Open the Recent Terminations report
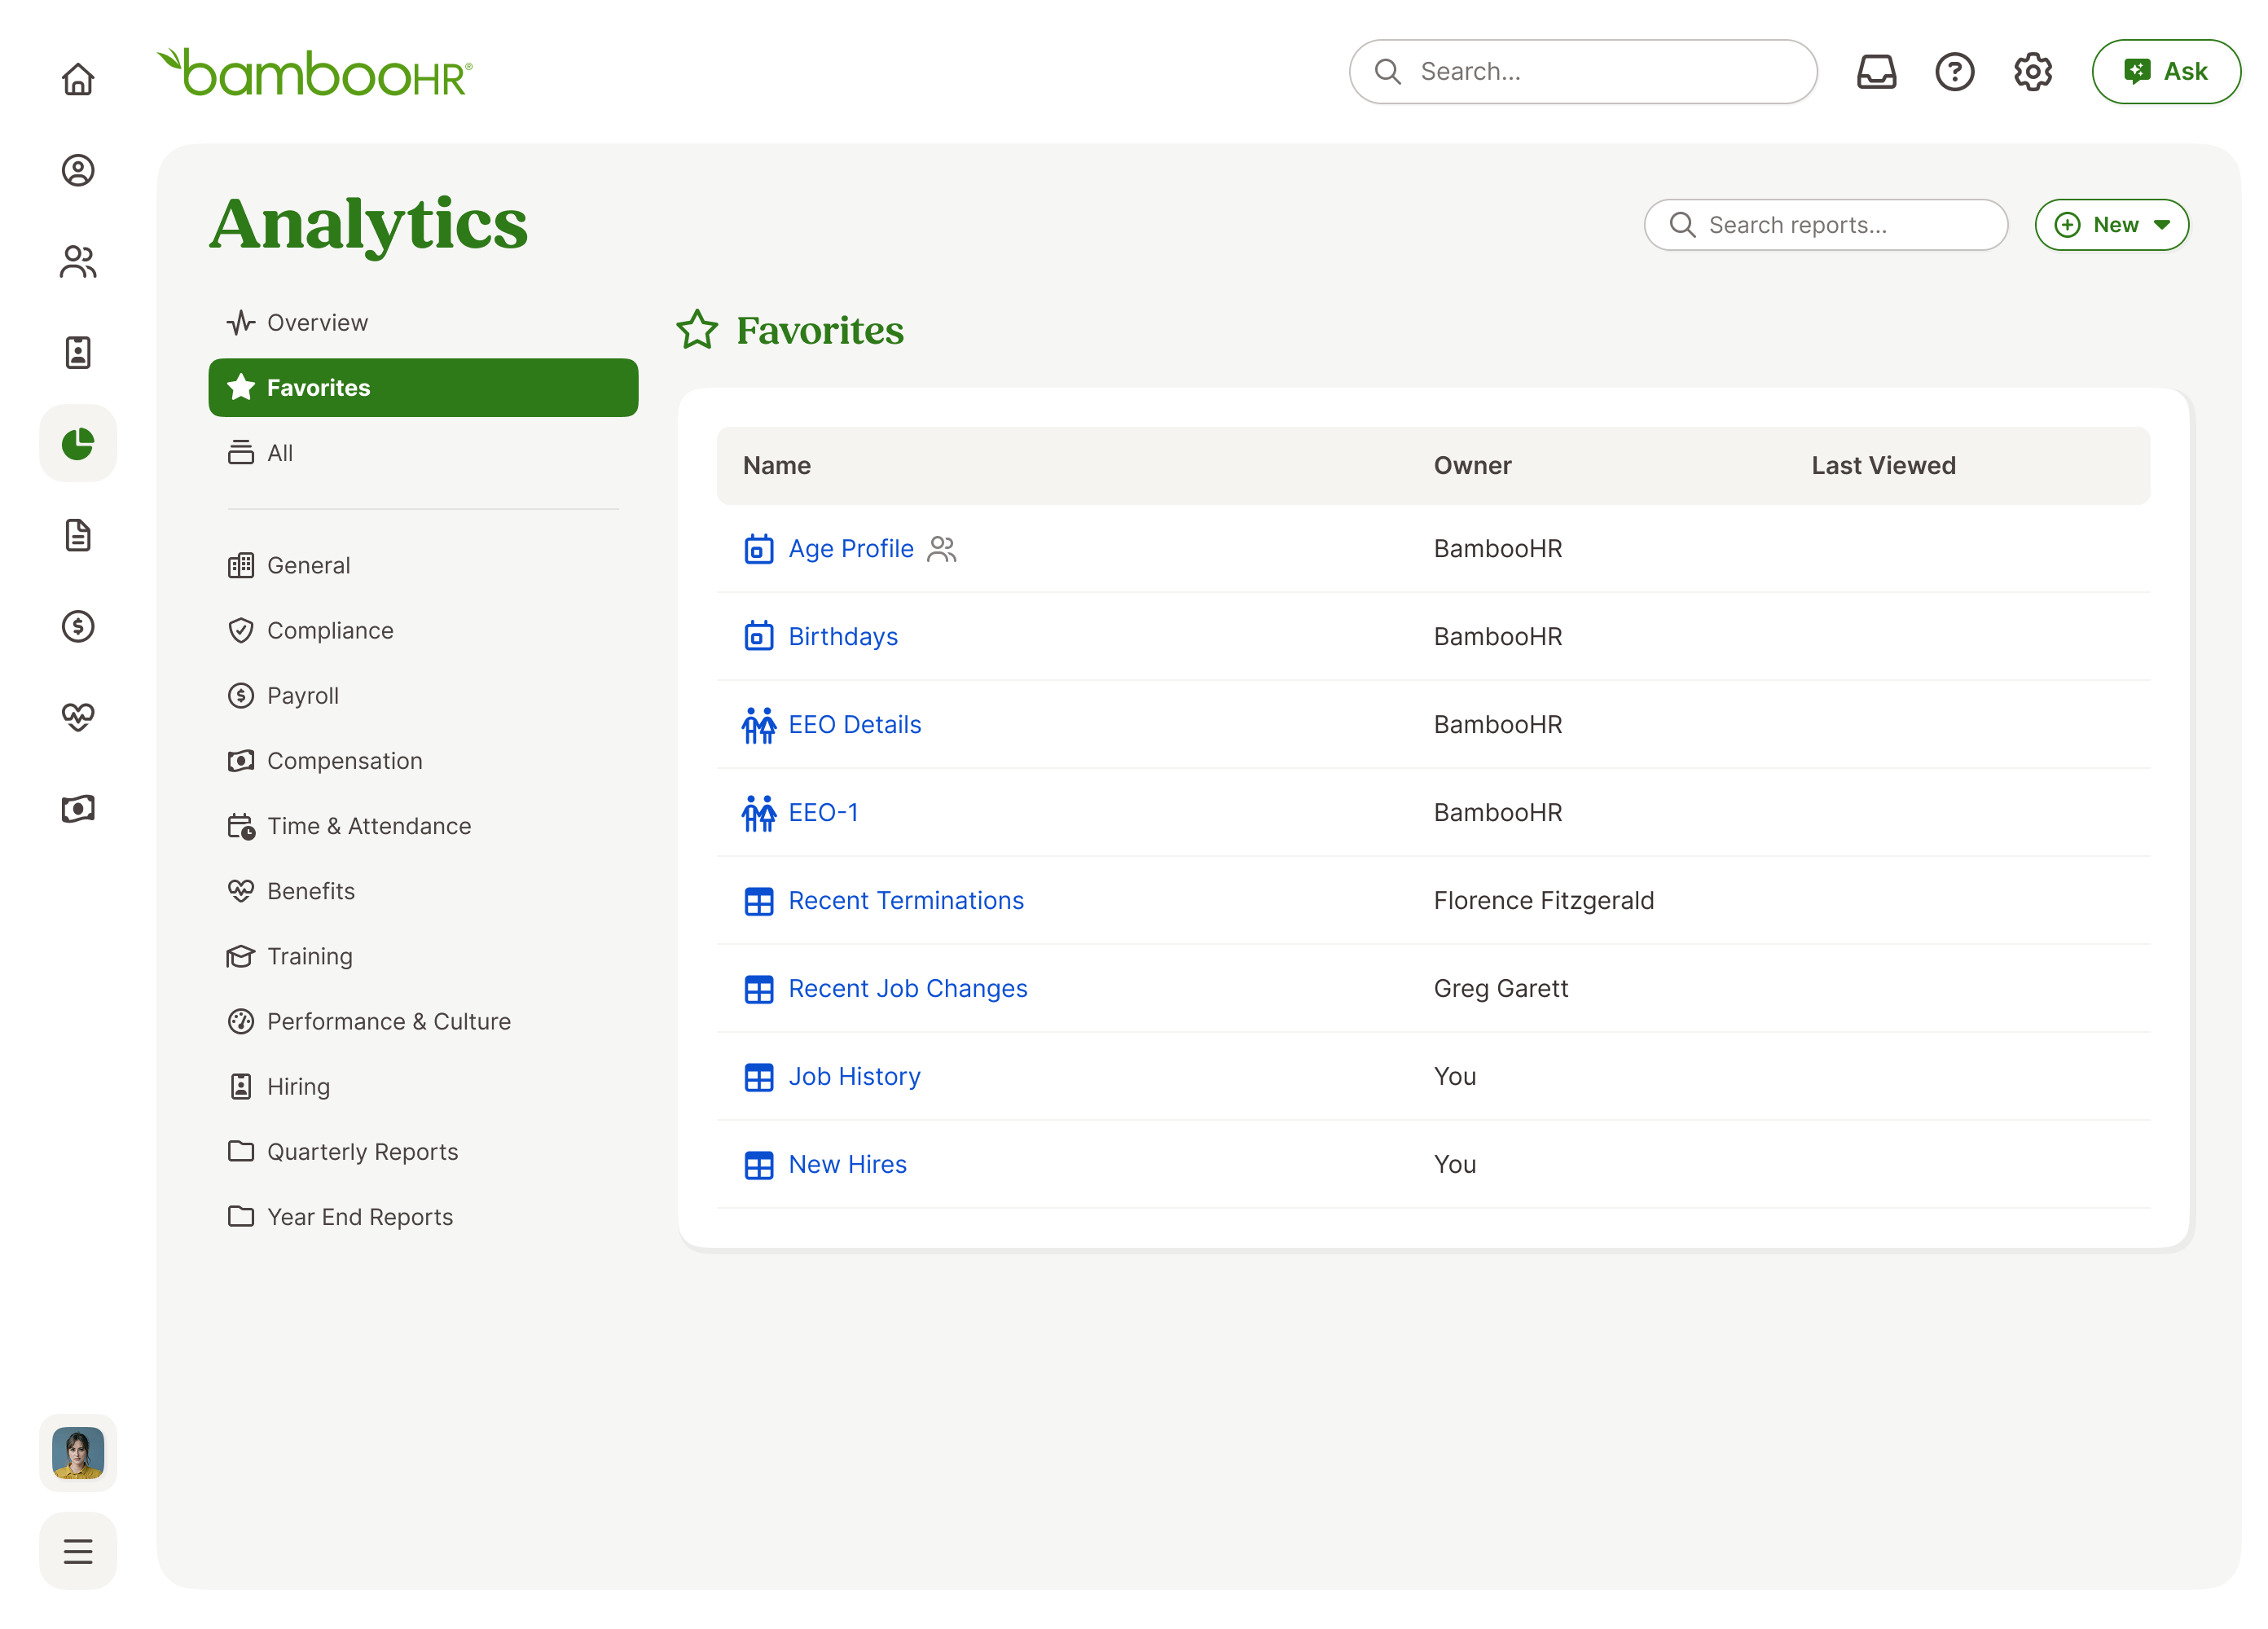Screen dimensions: 2268x1629 point(906,901)
